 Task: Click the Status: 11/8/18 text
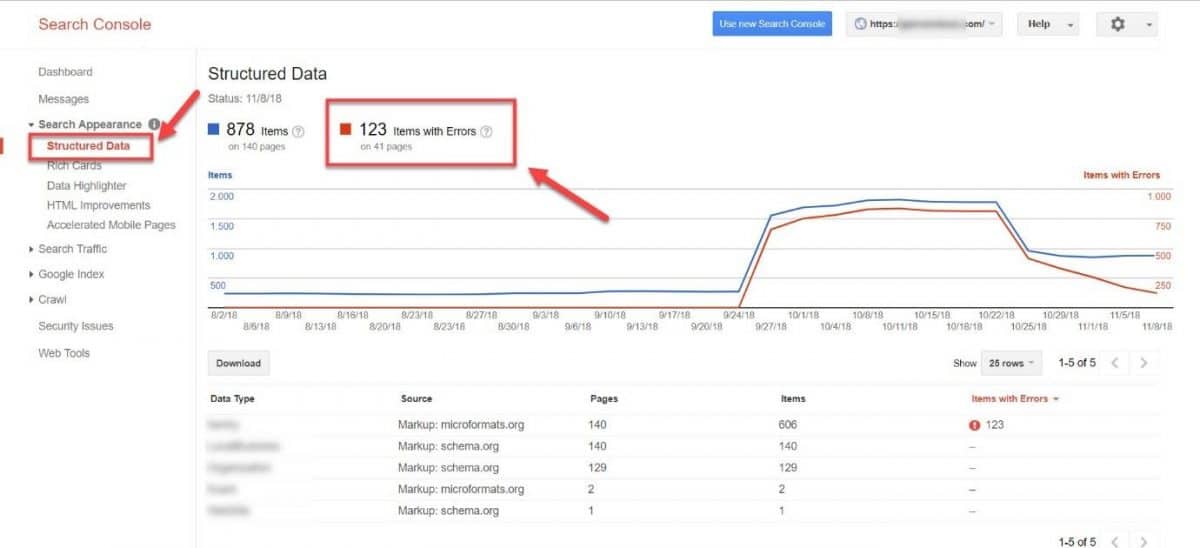pos(247,98)
